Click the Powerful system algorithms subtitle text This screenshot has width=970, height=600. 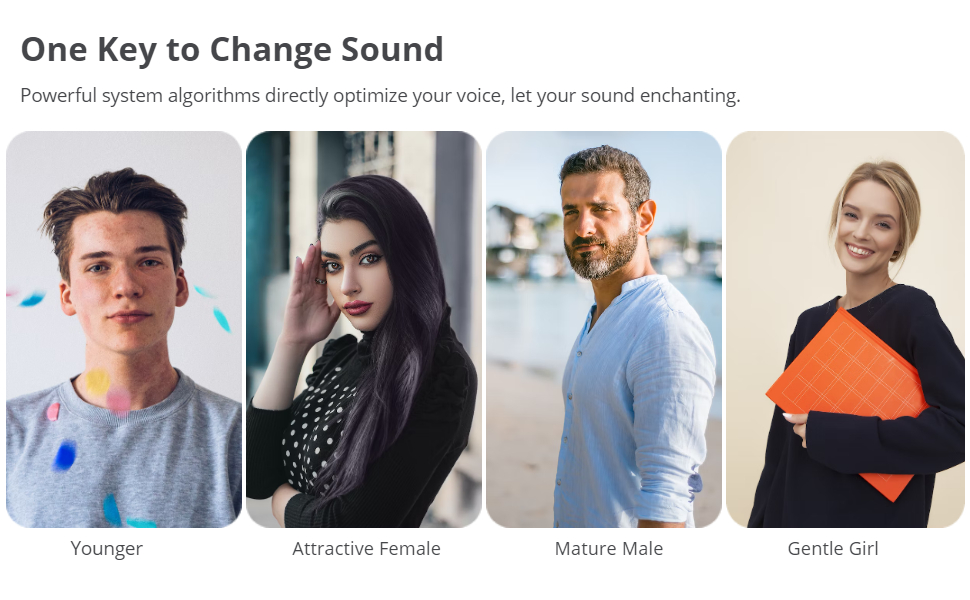point(380,97)
